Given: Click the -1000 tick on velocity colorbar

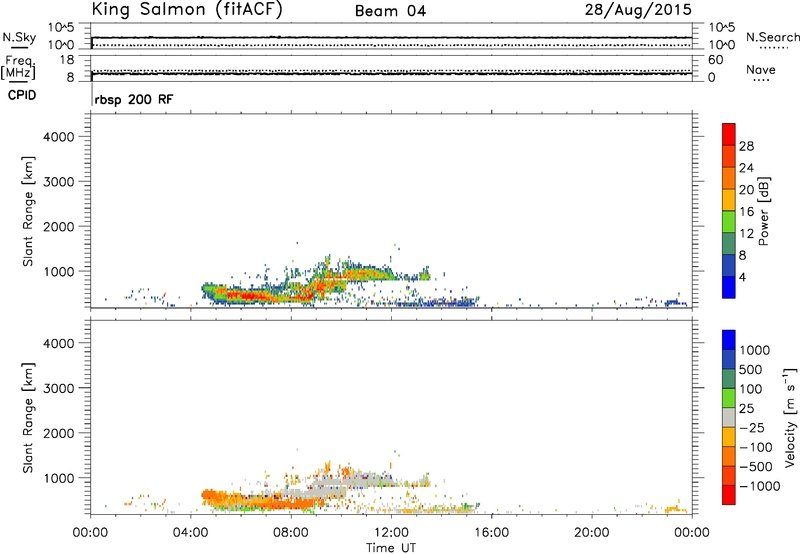Looking at the screenshot, I should (x=759, y=486).
